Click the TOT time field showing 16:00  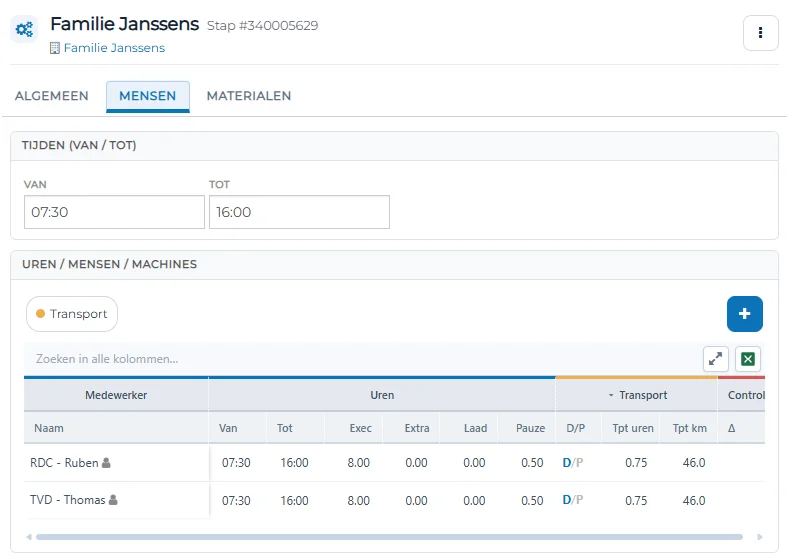[299, 212]
